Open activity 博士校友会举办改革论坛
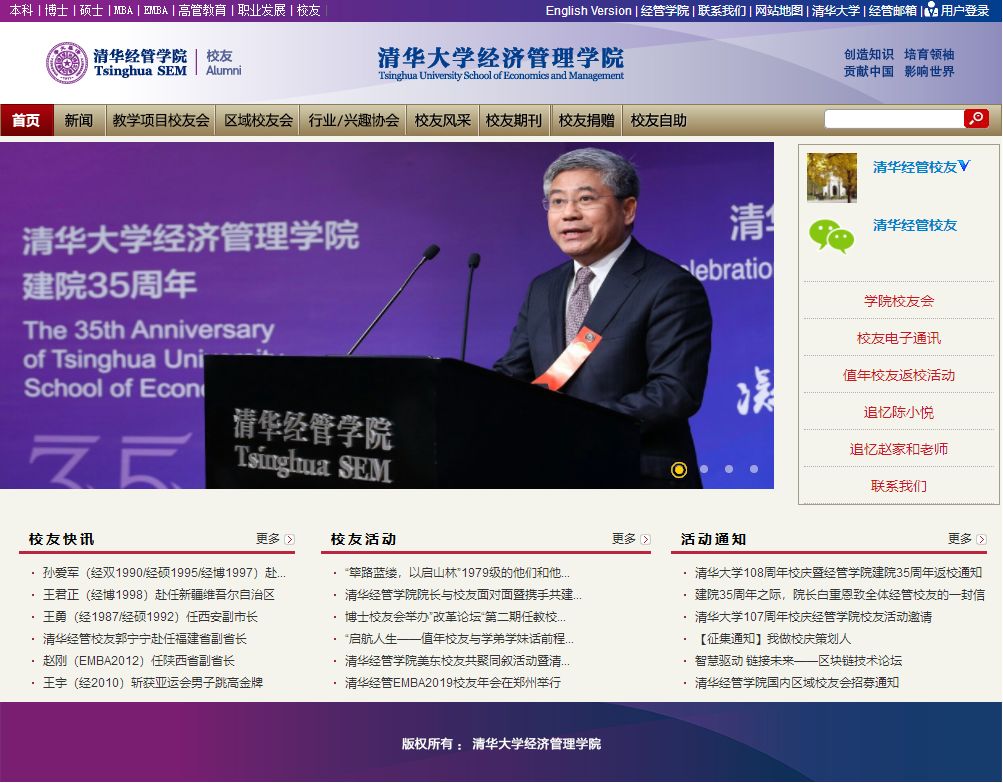 click(455, 617)
